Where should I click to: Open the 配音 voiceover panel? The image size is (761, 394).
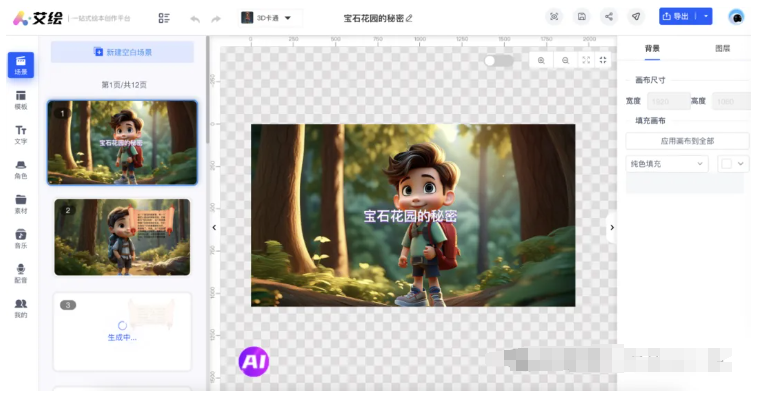21,274
